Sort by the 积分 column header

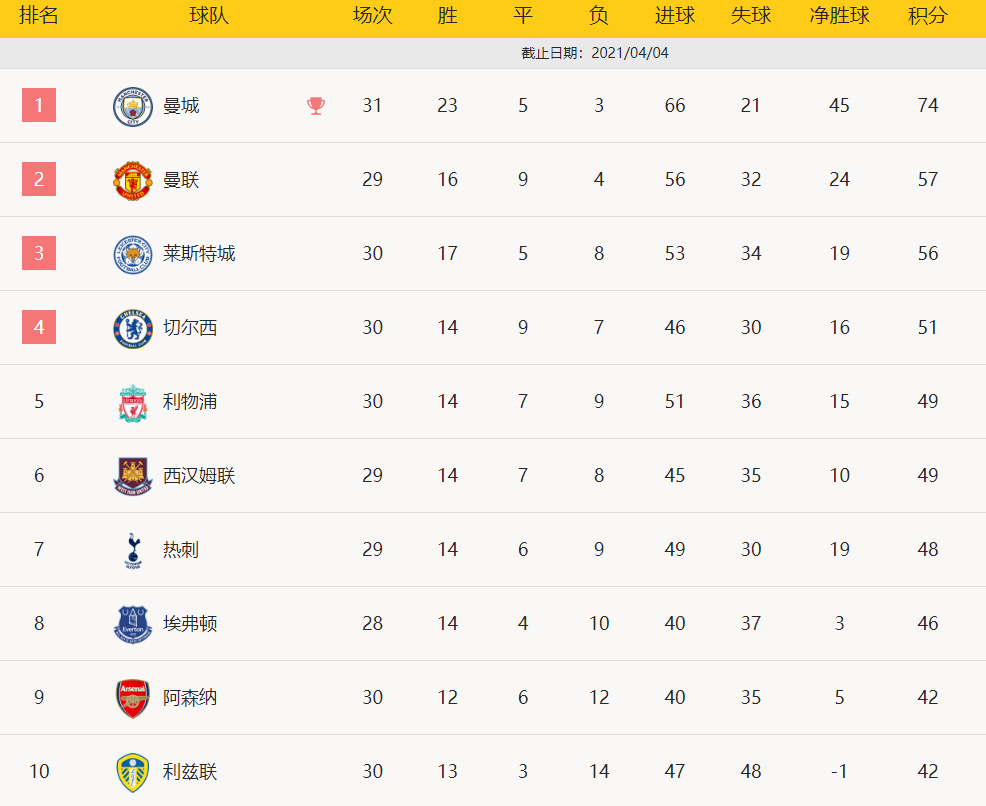928,17
